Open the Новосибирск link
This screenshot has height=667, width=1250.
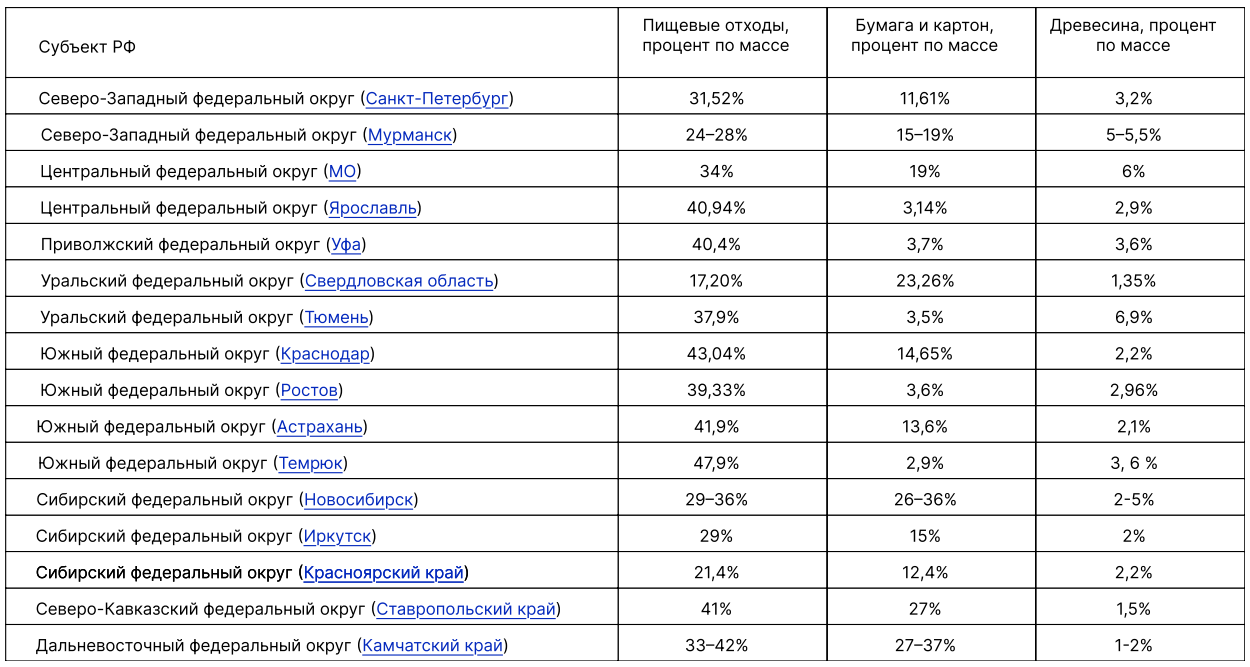[358, 500]
